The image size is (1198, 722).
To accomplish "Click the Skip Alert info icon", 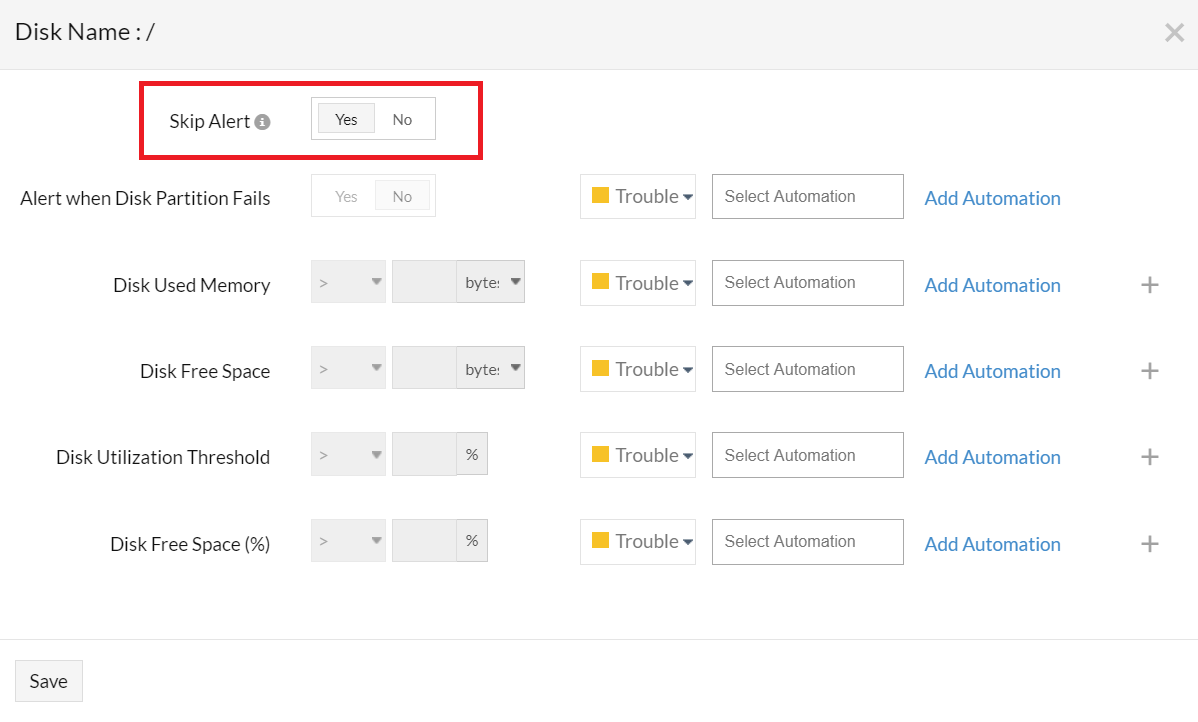I will 262,122.
